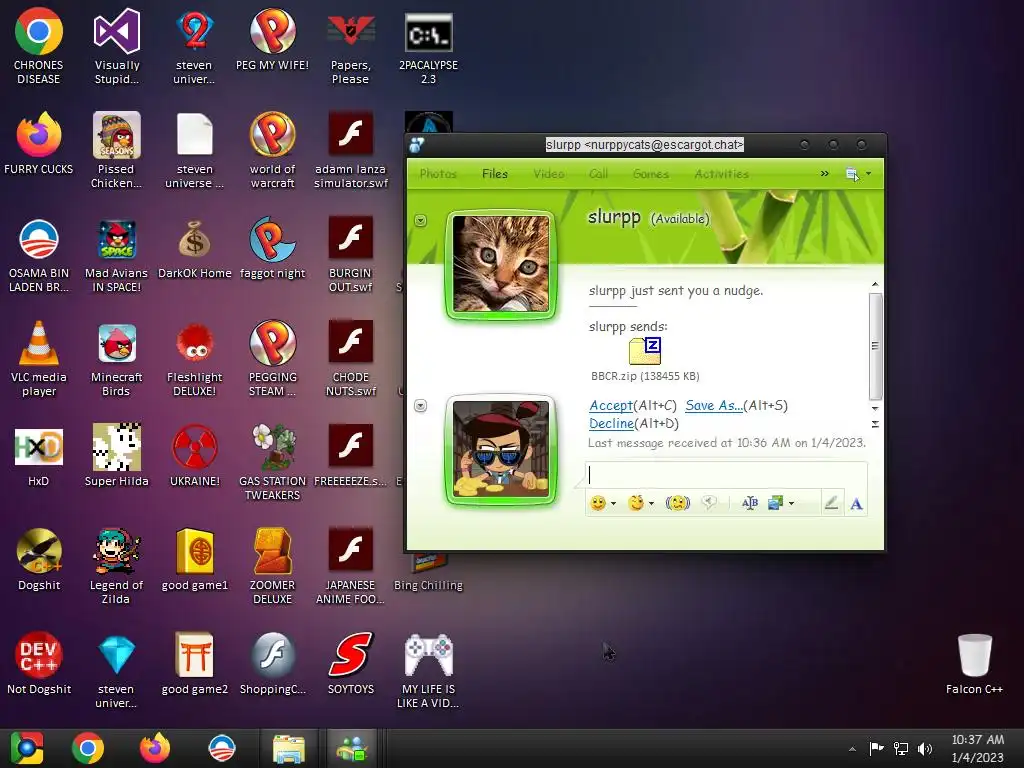Image resolution: width=1024 pixels, height=768 pixels.
Task: Open the volume control in tray
Action: click(x=925, y=749)
